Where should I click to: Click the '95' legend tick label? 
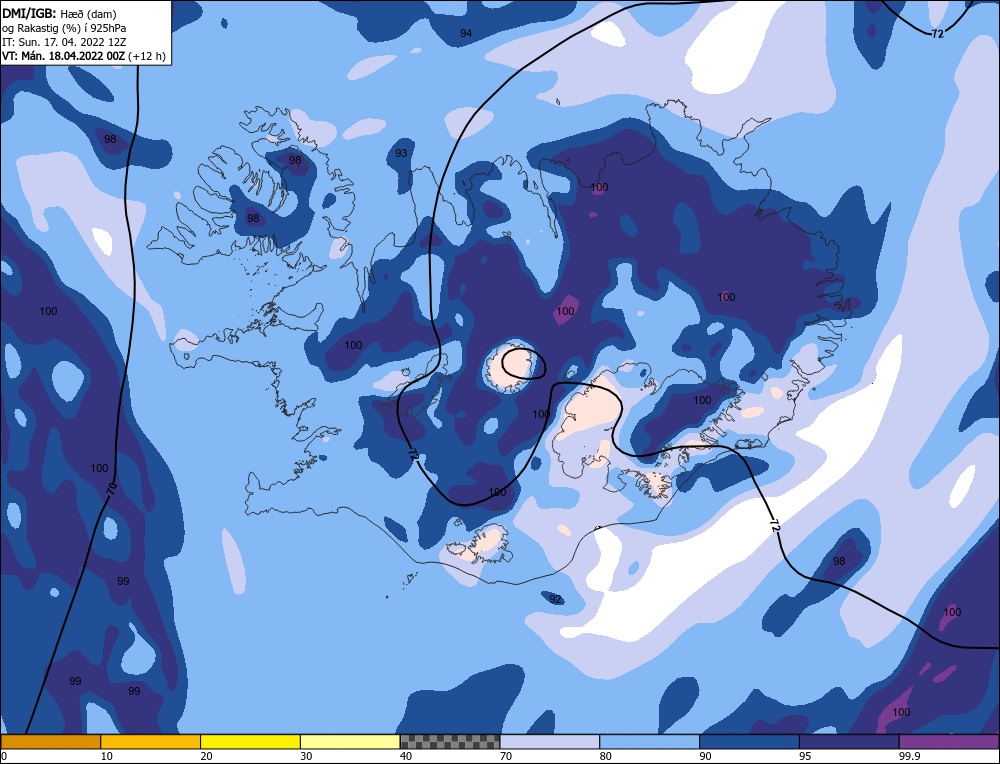pos(806,756)
